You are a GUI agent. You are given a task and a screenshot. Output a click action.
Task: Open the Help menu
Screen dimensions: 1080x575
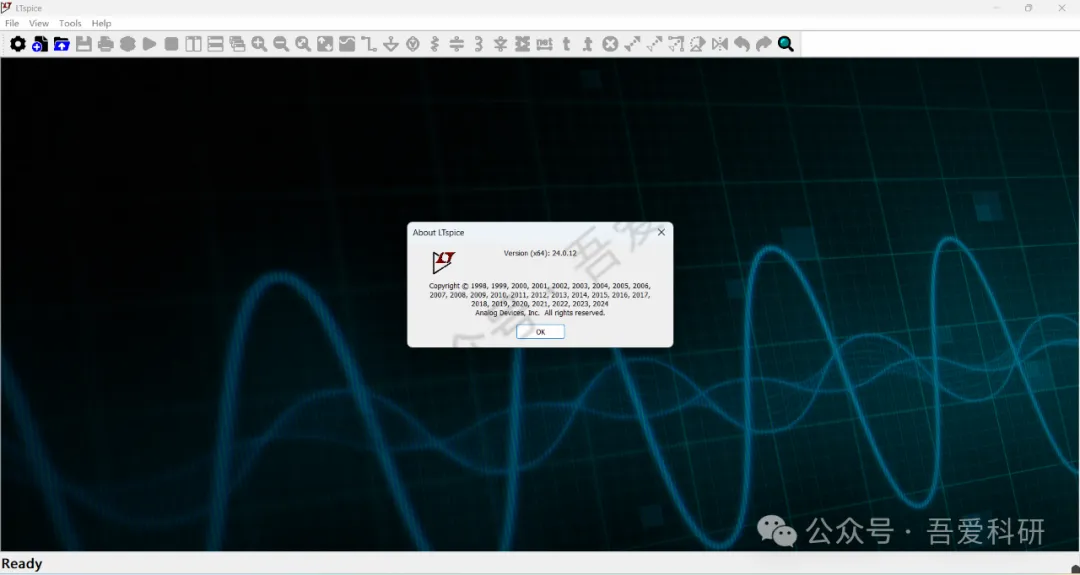tap(101, 23)
